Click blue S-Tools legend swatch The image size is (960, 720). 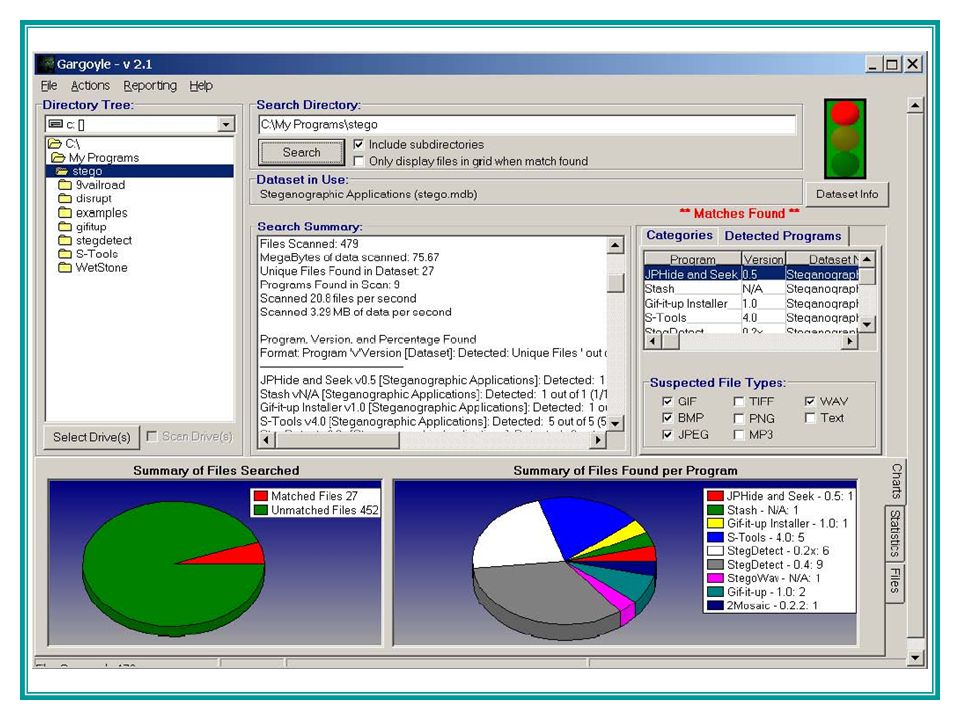[715, 537]
